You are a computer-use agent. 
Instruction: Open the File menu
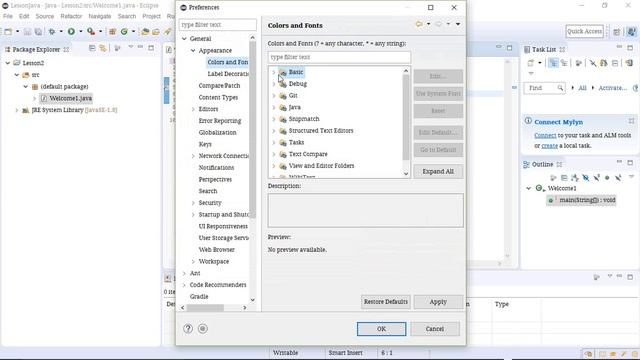click(x=8, y=16)
